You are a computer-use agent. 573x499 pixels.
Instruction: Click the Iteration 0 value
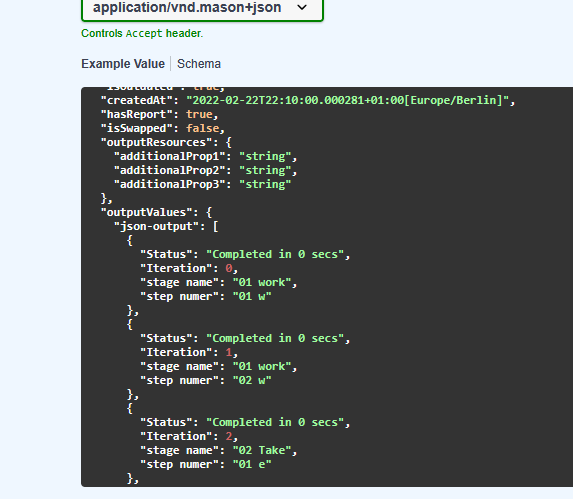pos(229,268)
